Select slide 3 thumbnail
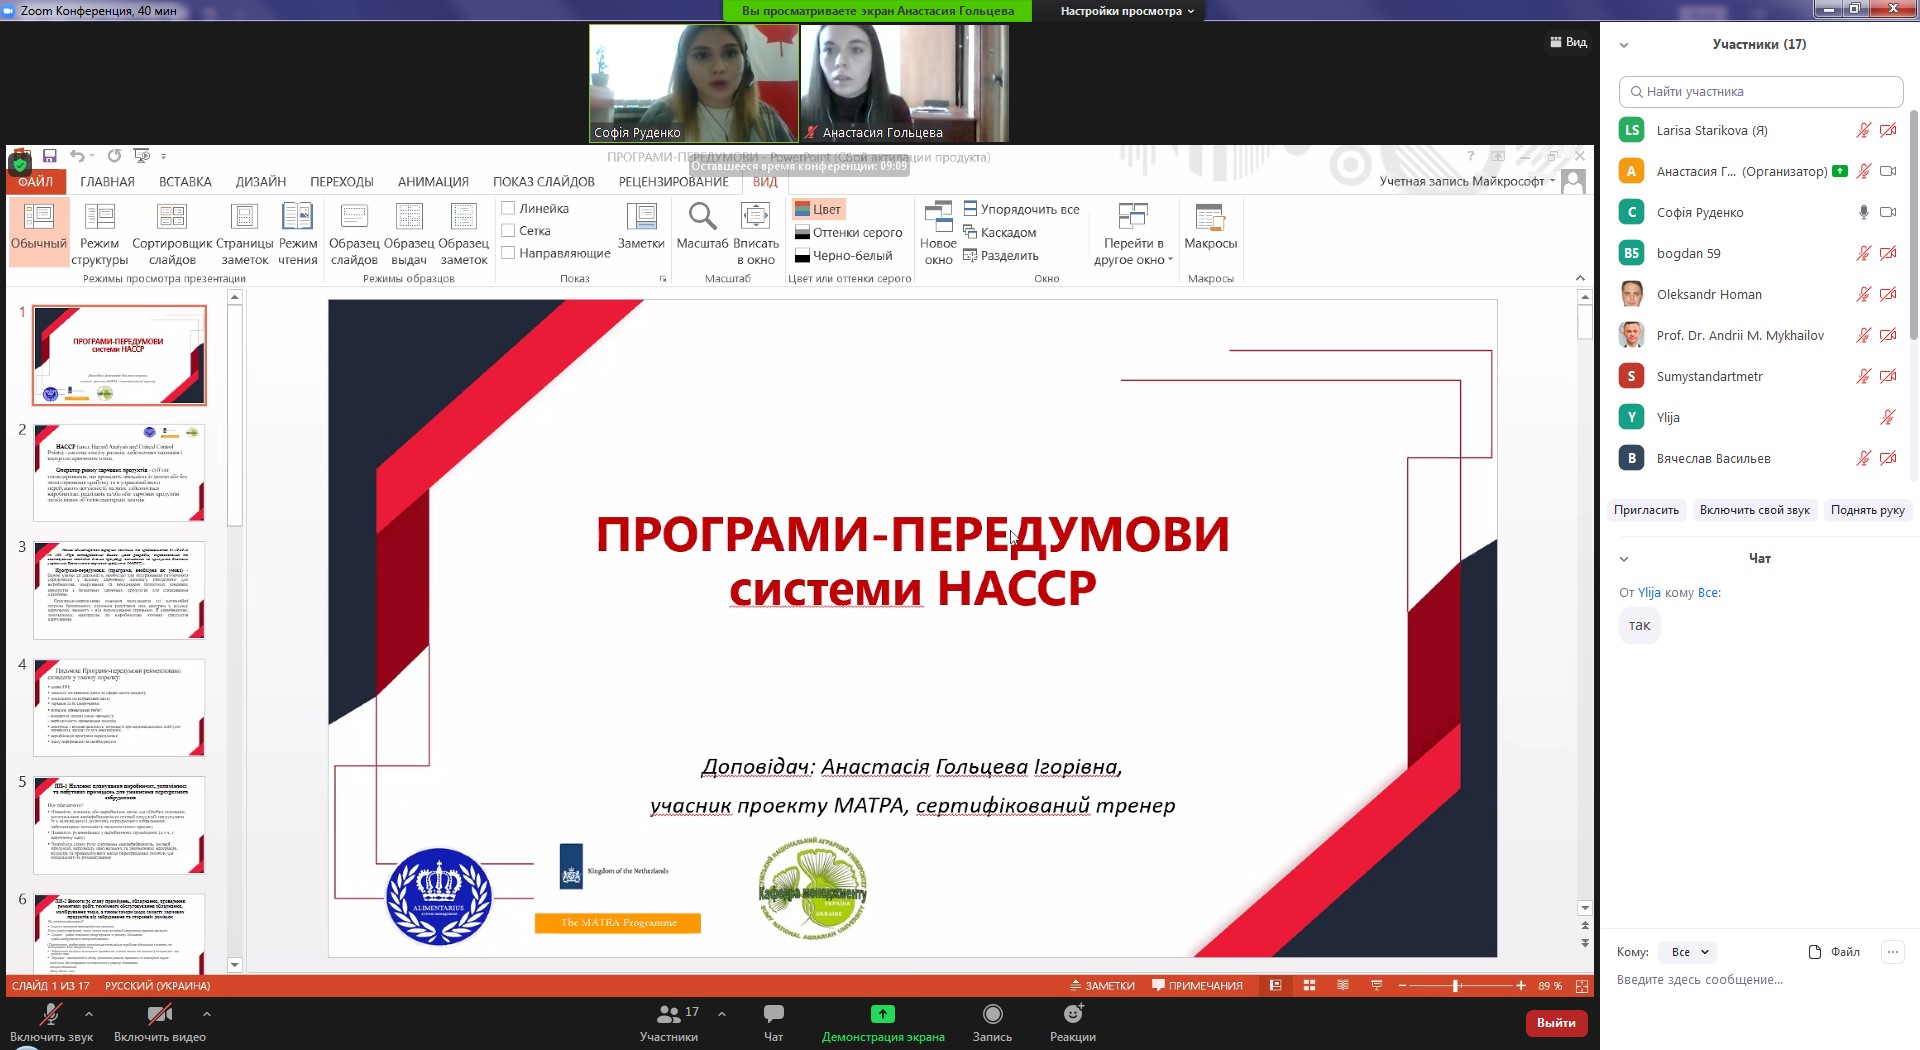 click(119, 590)
